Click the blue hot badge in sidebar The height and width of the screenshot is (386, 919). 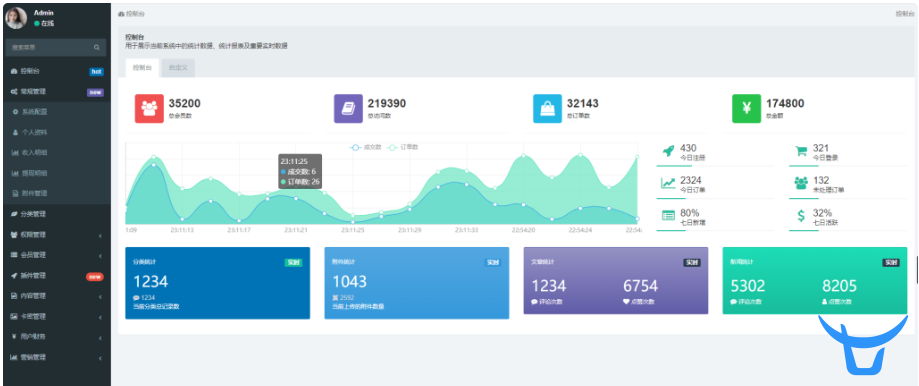pos(96,71)
